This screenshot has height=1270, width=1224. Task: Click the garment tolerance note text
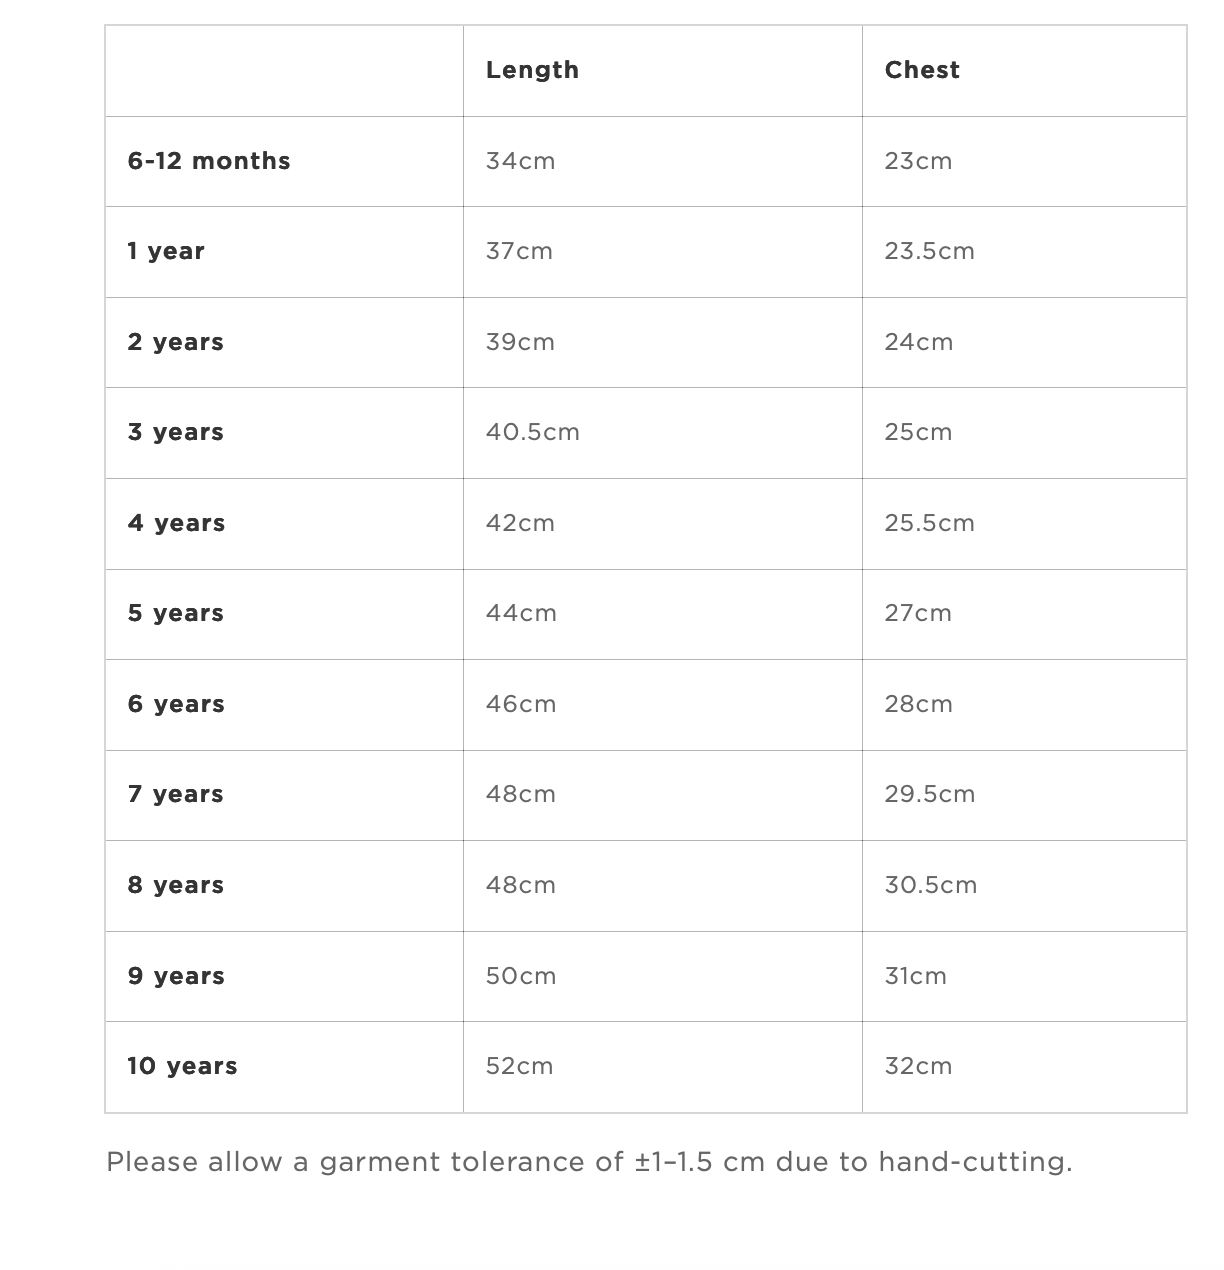click(x=589, y=1162)
